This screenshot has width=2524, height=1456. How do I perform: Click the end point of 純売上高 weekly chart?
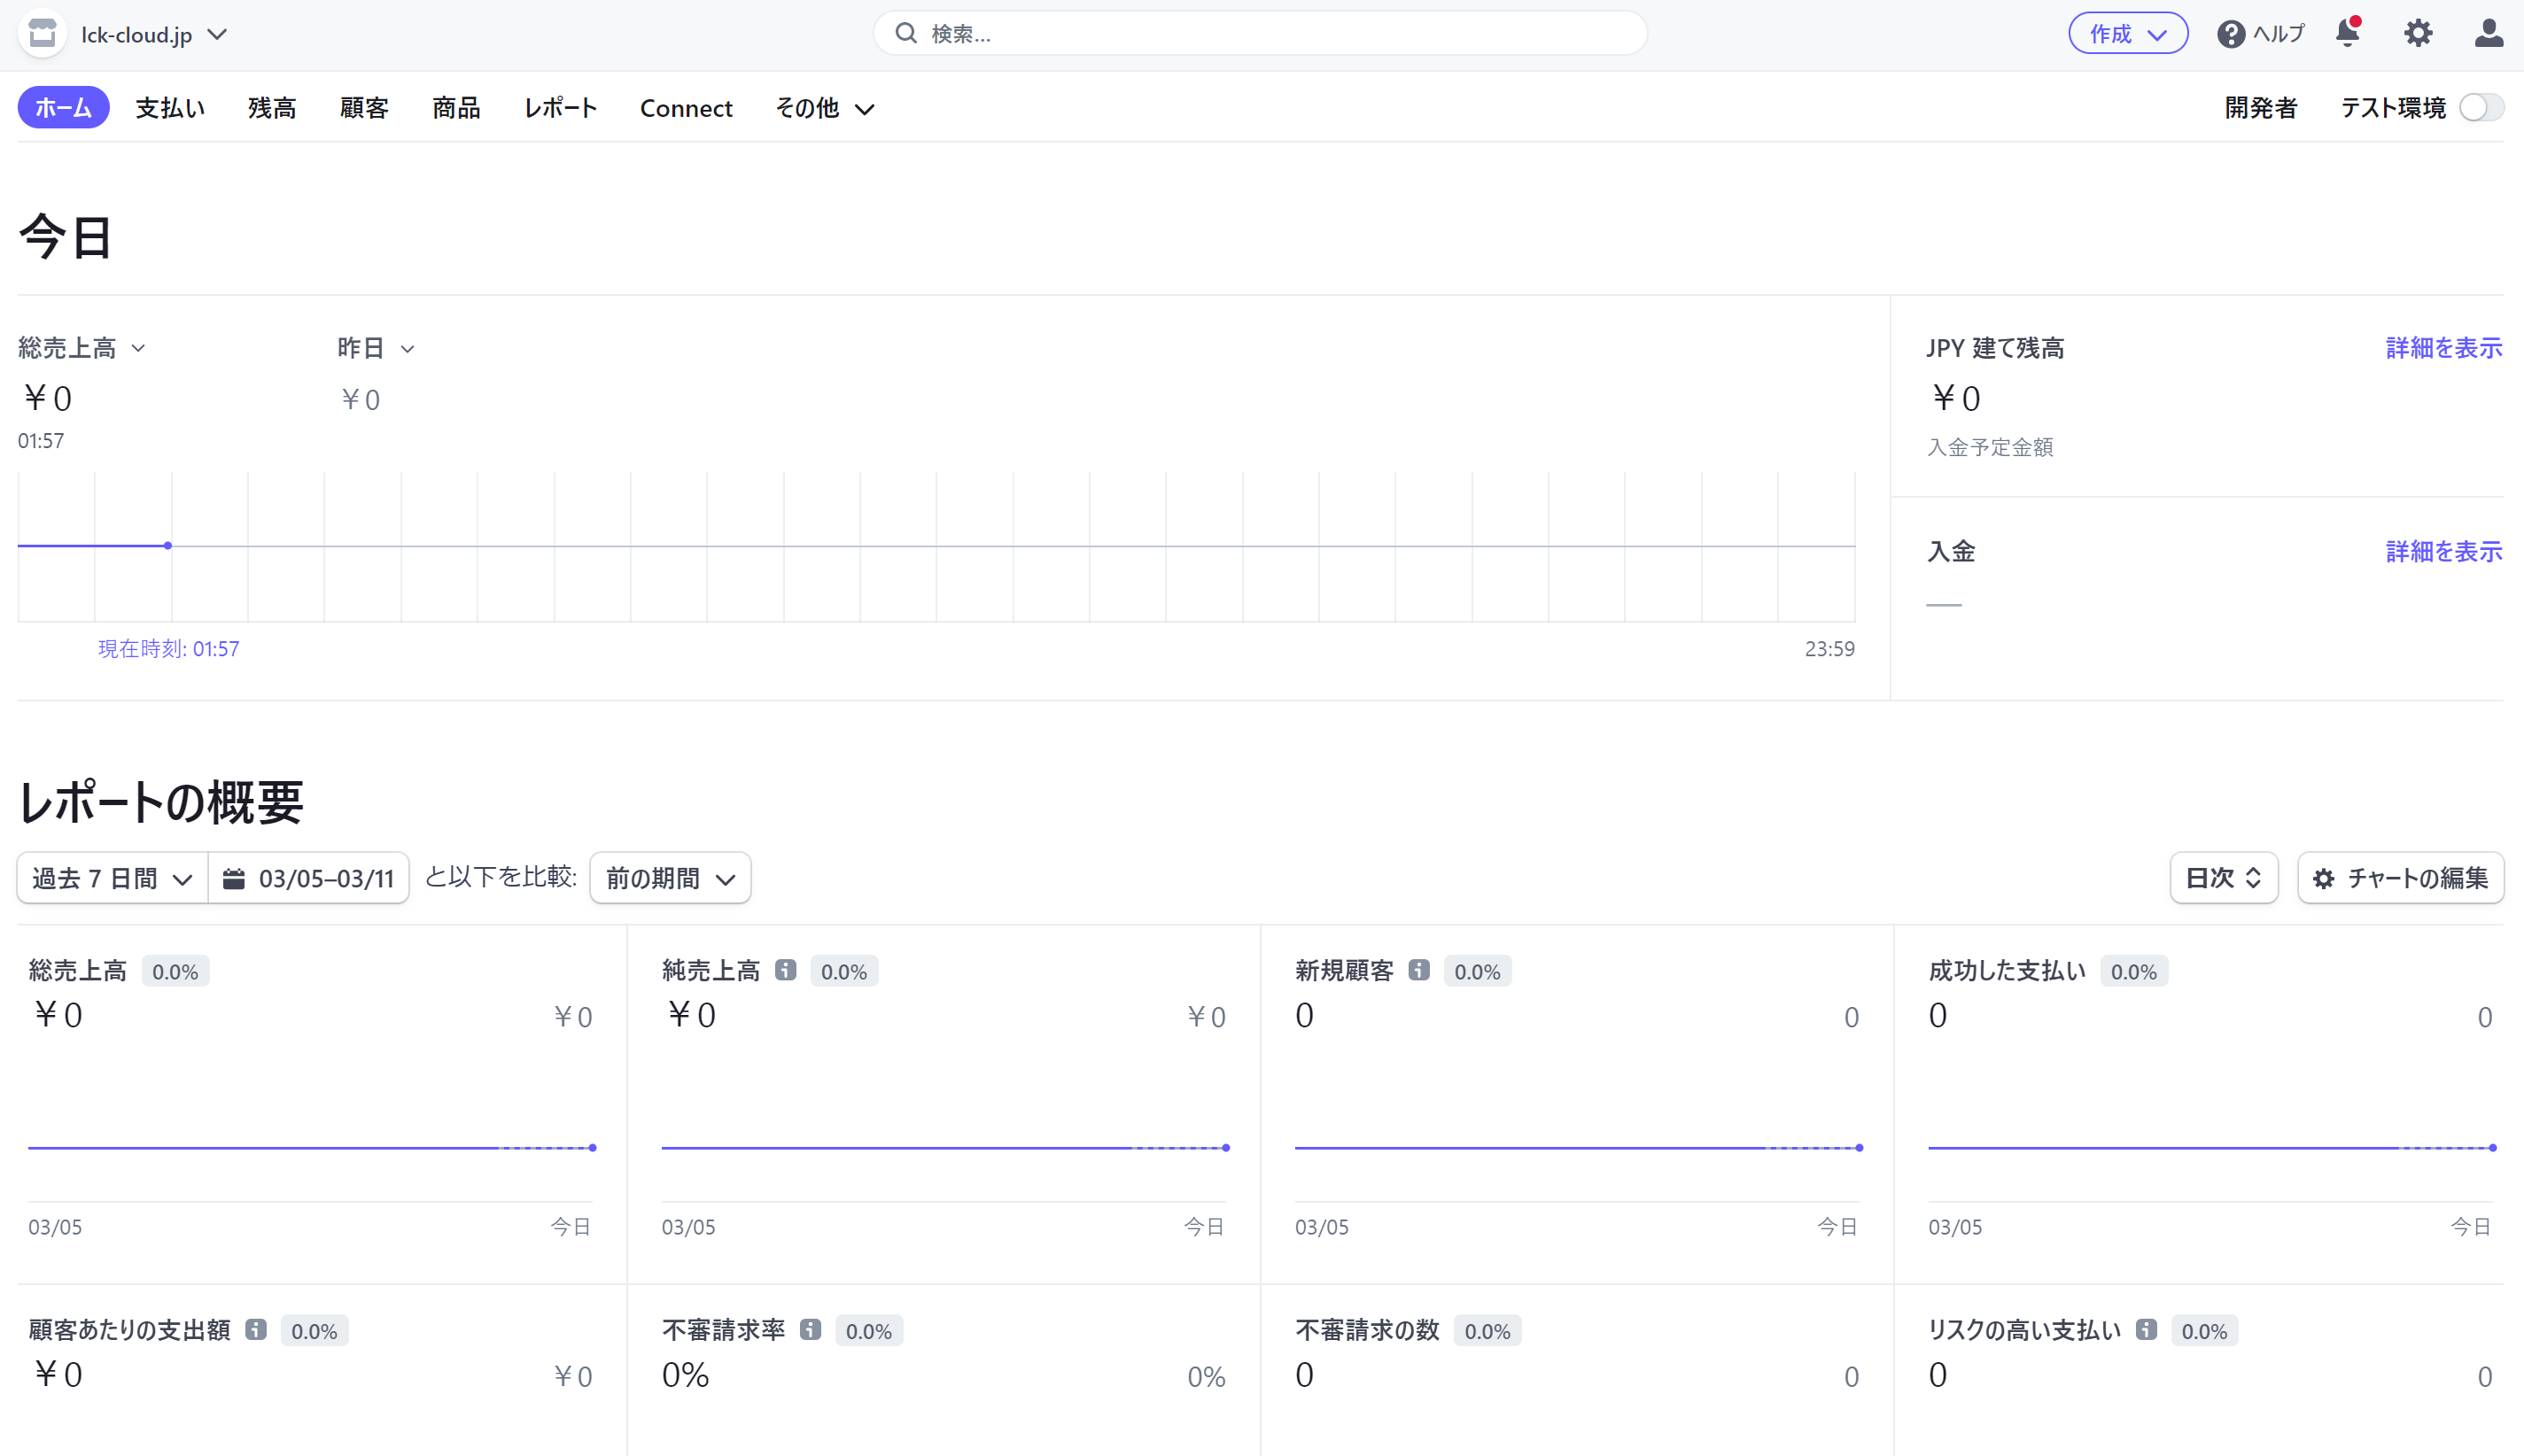1226,1148
